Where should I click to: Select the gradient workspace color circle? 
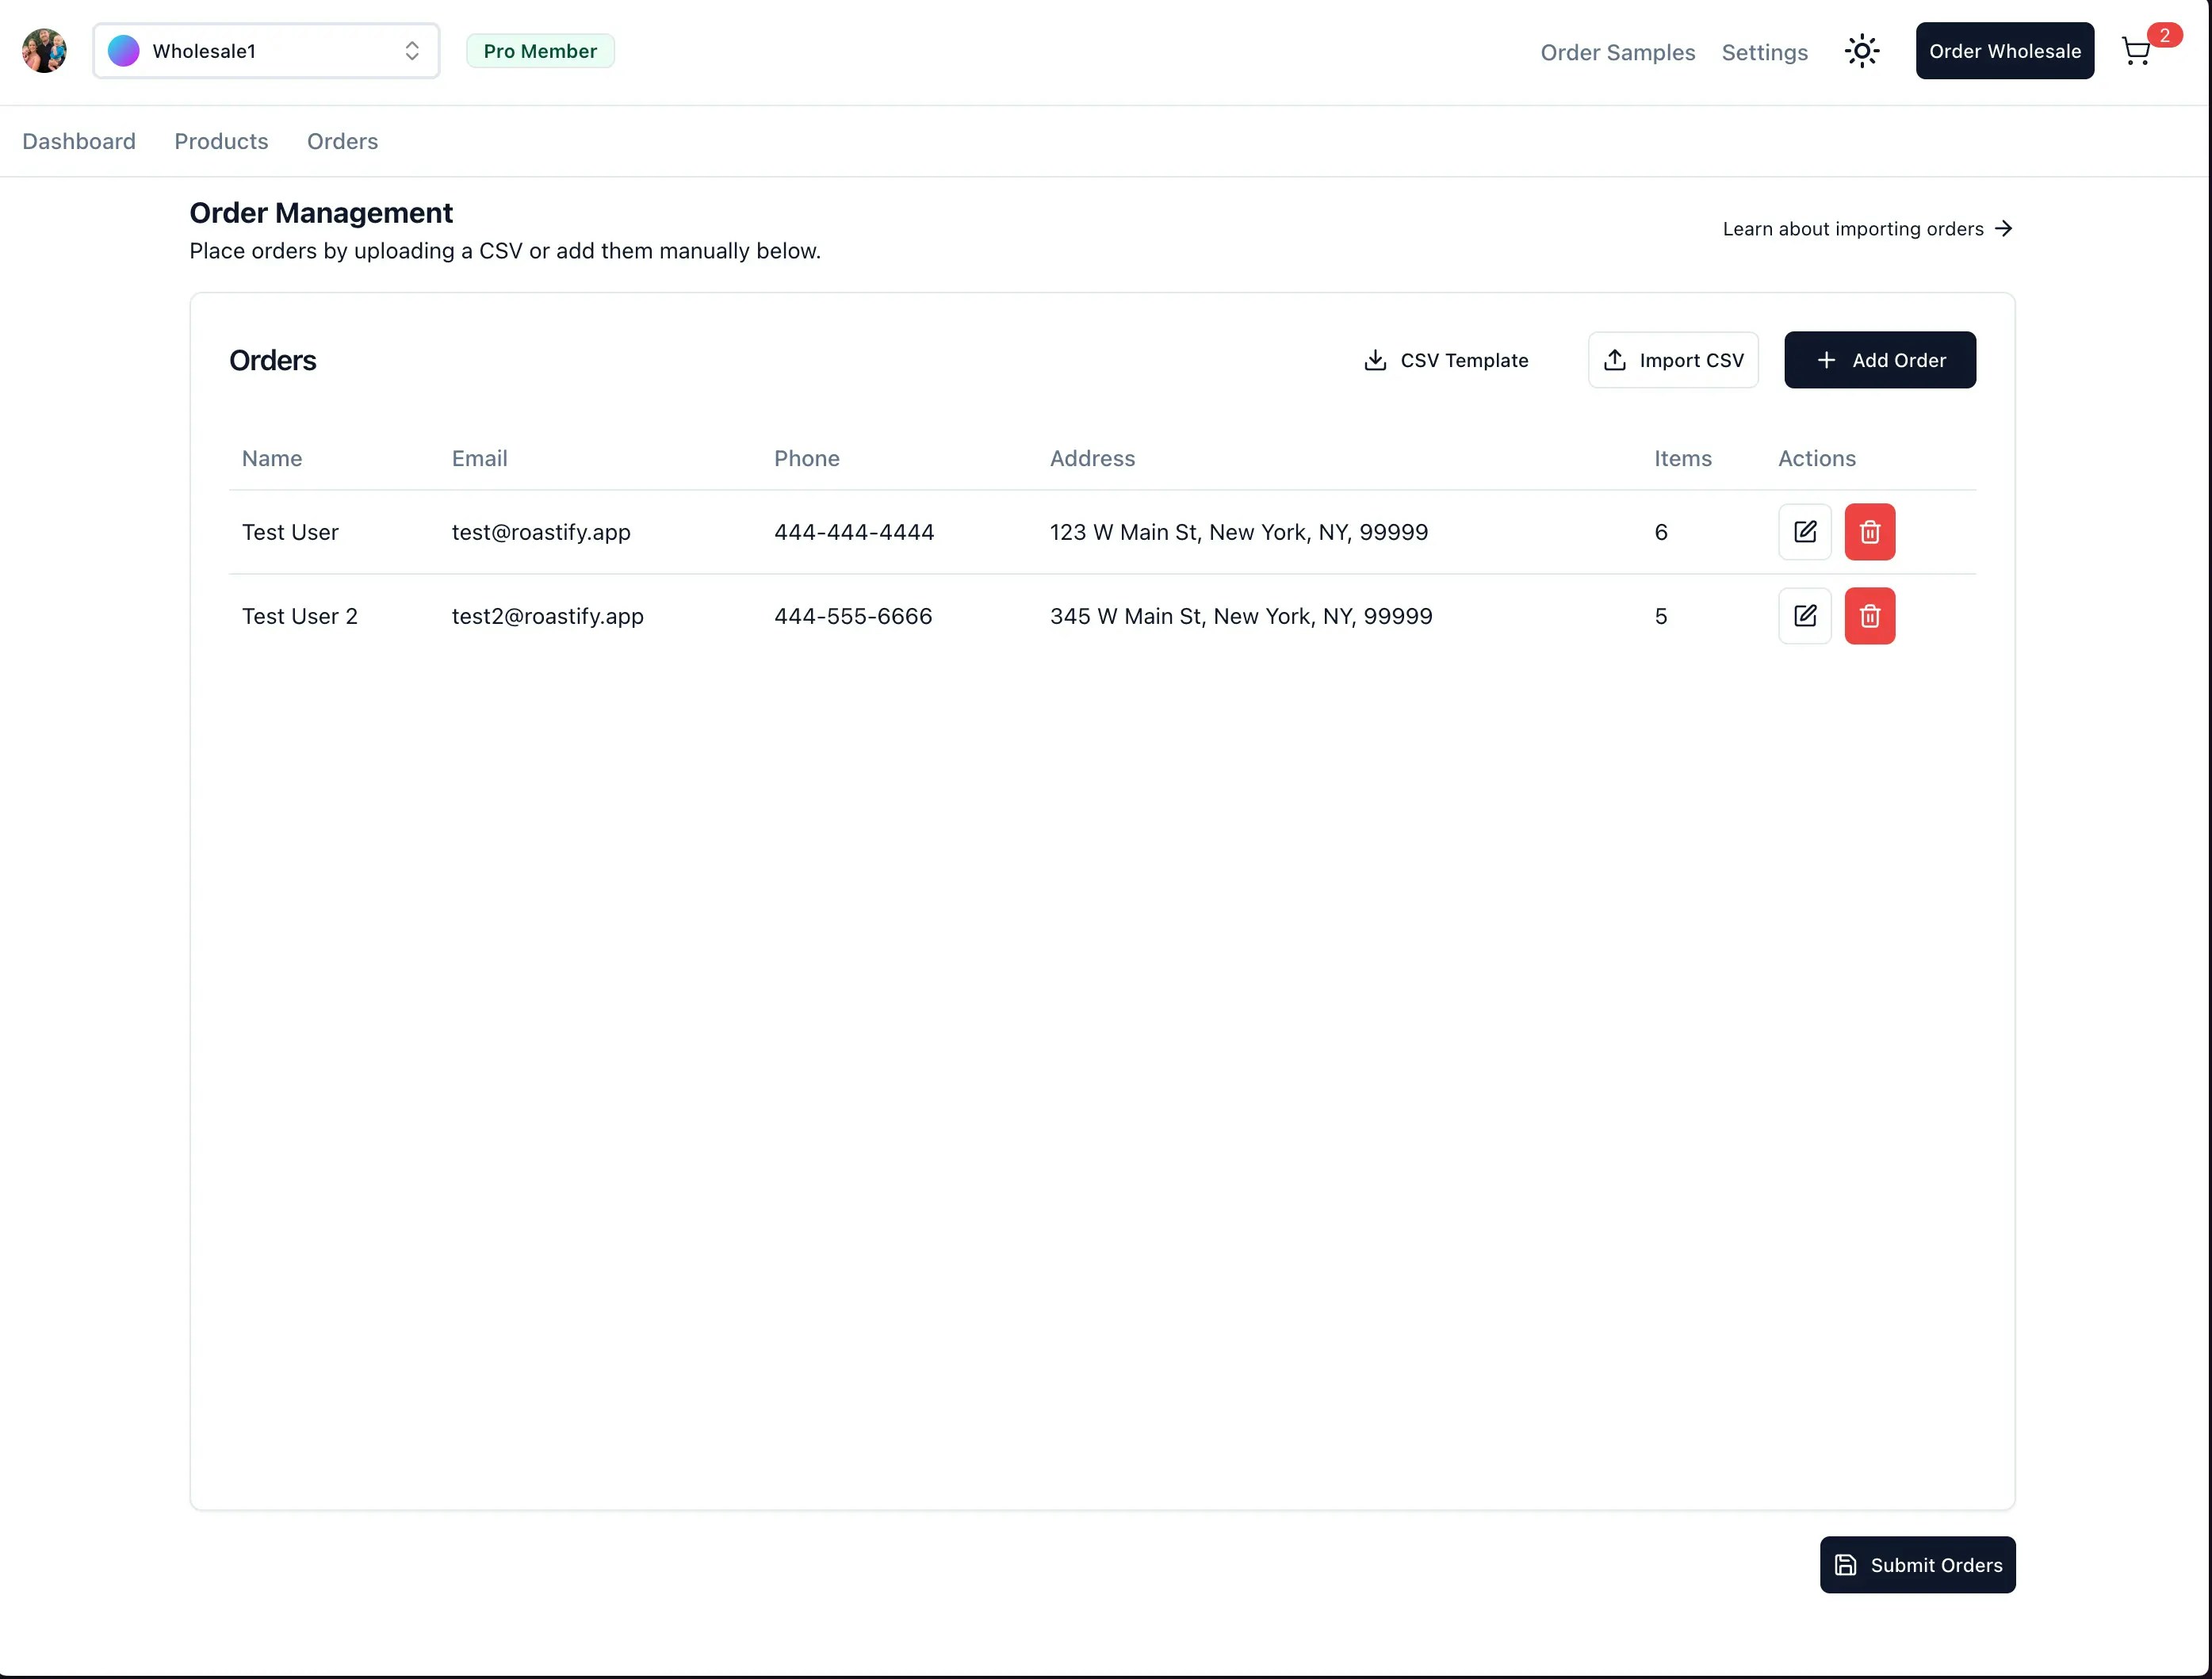pos(122,50)
